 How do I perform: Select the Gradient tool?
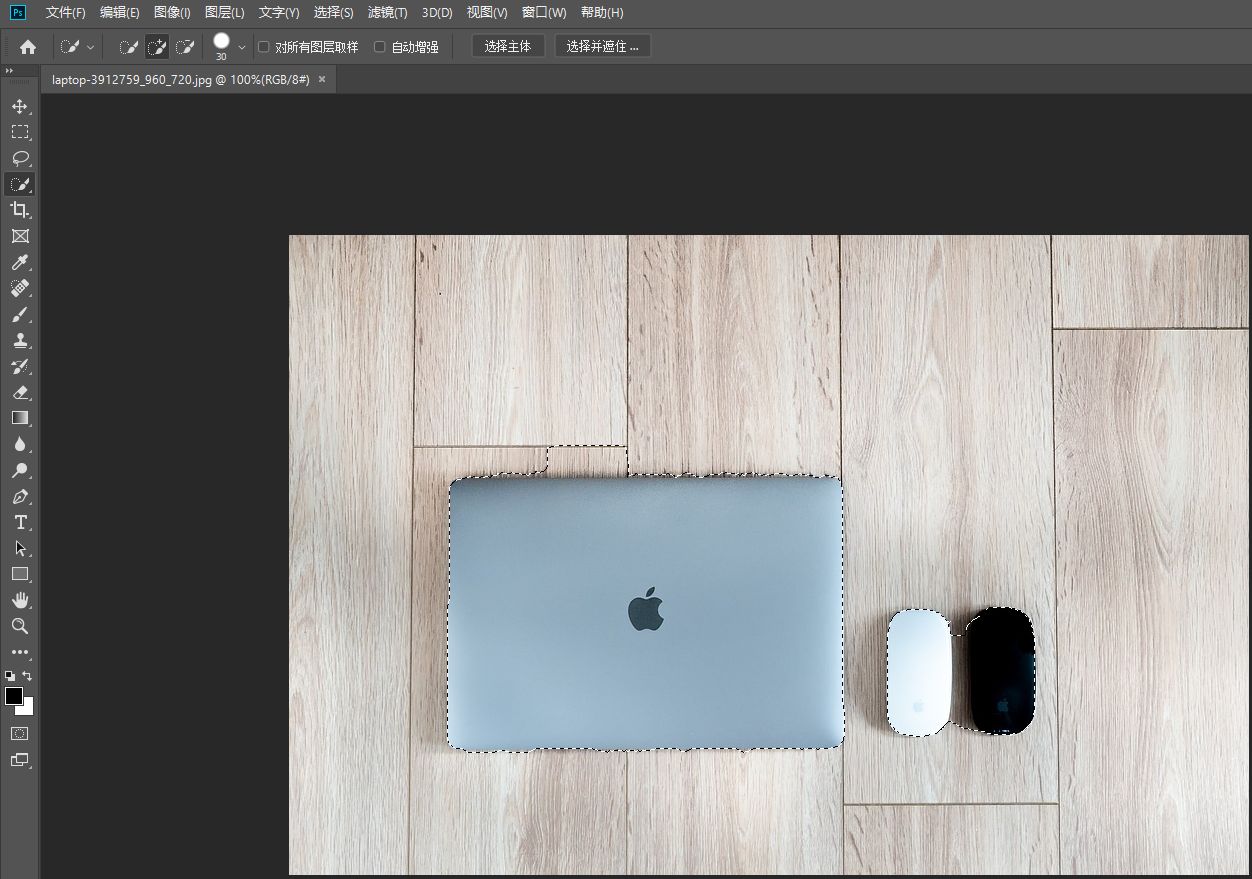pos(20,418)
